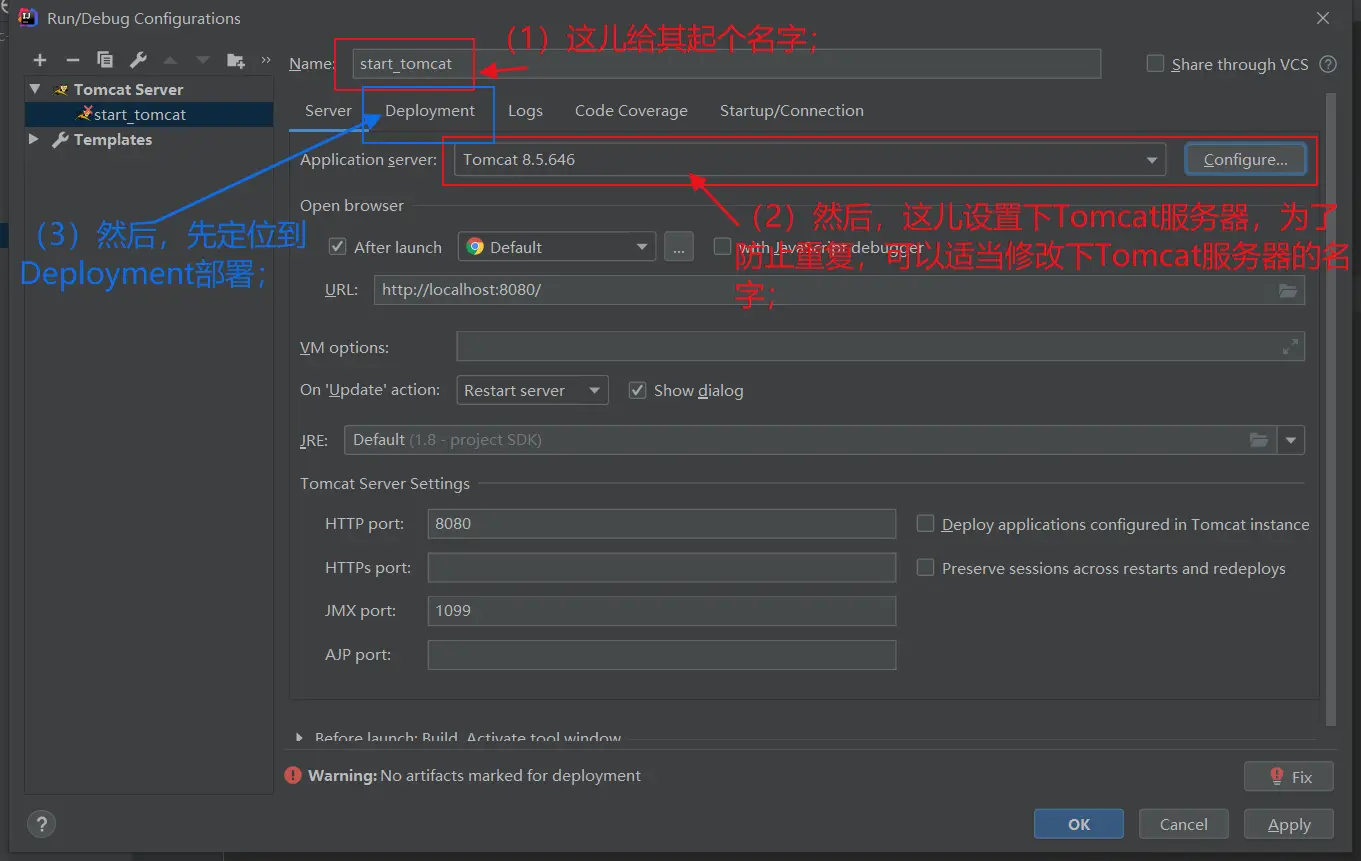Click the Configure... button
The width and height of the screenshot is (1361, 861).
[1245, 160]
